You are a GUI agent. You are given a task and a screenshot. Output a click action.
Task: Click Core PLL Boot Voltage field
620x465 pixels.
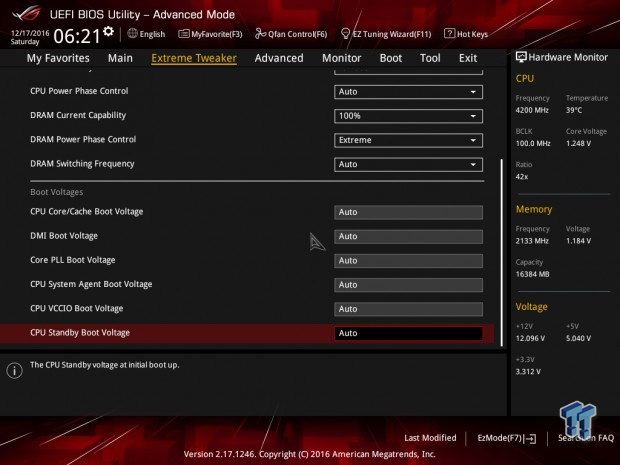[408, 261]
